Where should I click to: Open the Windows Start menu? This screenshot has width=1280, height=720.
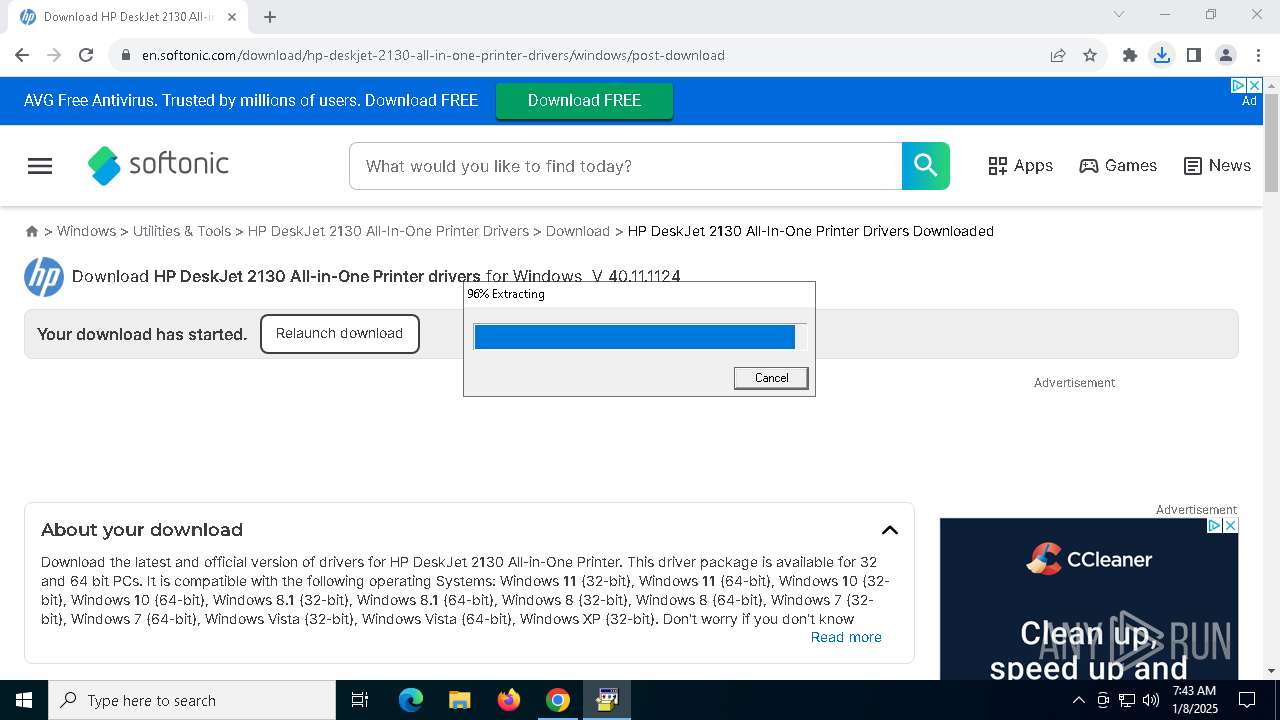24,700
